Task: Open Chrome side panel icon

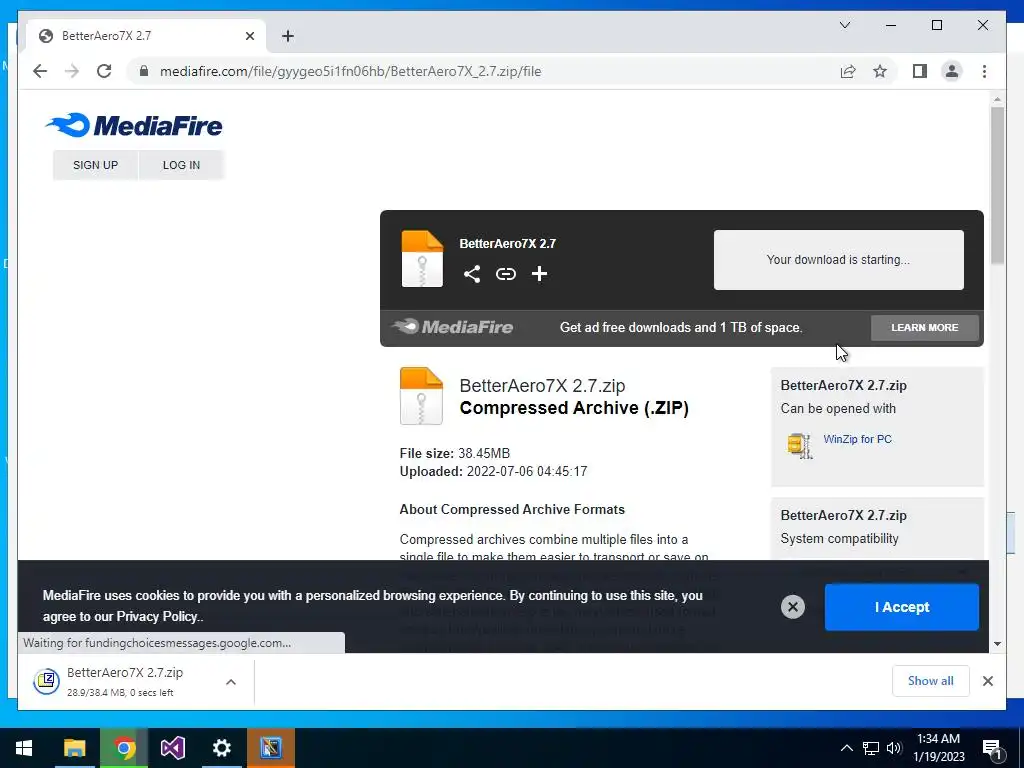Action: [920, 71]
